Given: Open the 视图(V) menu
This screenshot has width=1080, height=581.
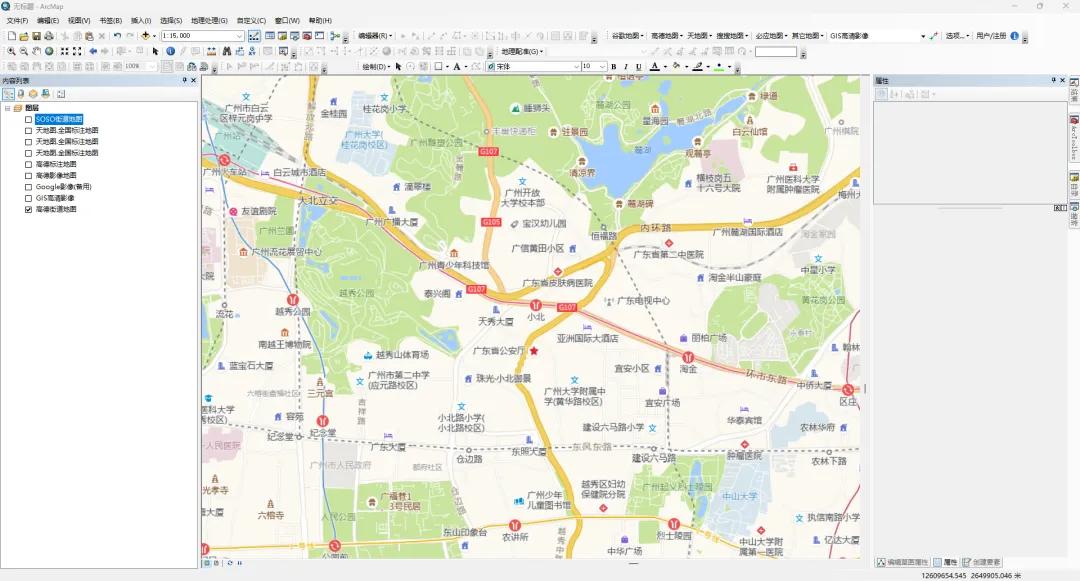Looking at the screenshot, I should click(x=79, y=21).
